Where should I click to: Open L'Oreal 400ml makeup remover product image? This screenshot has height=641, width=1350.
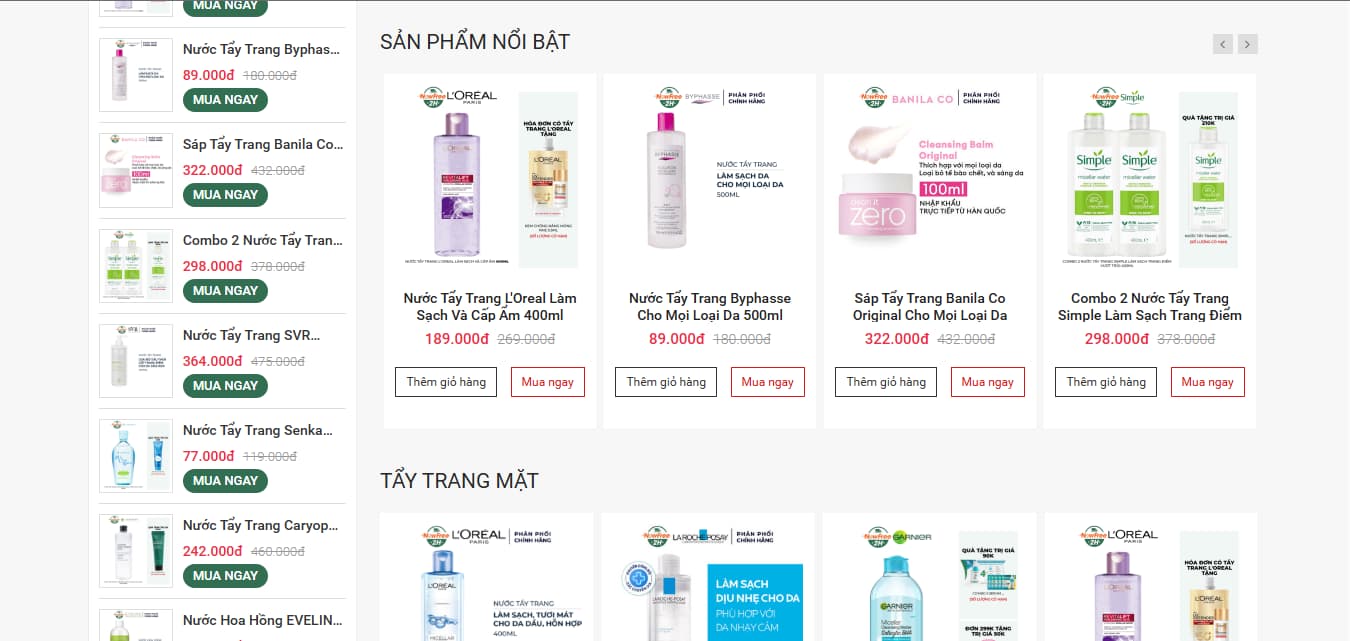click(490, 178)
